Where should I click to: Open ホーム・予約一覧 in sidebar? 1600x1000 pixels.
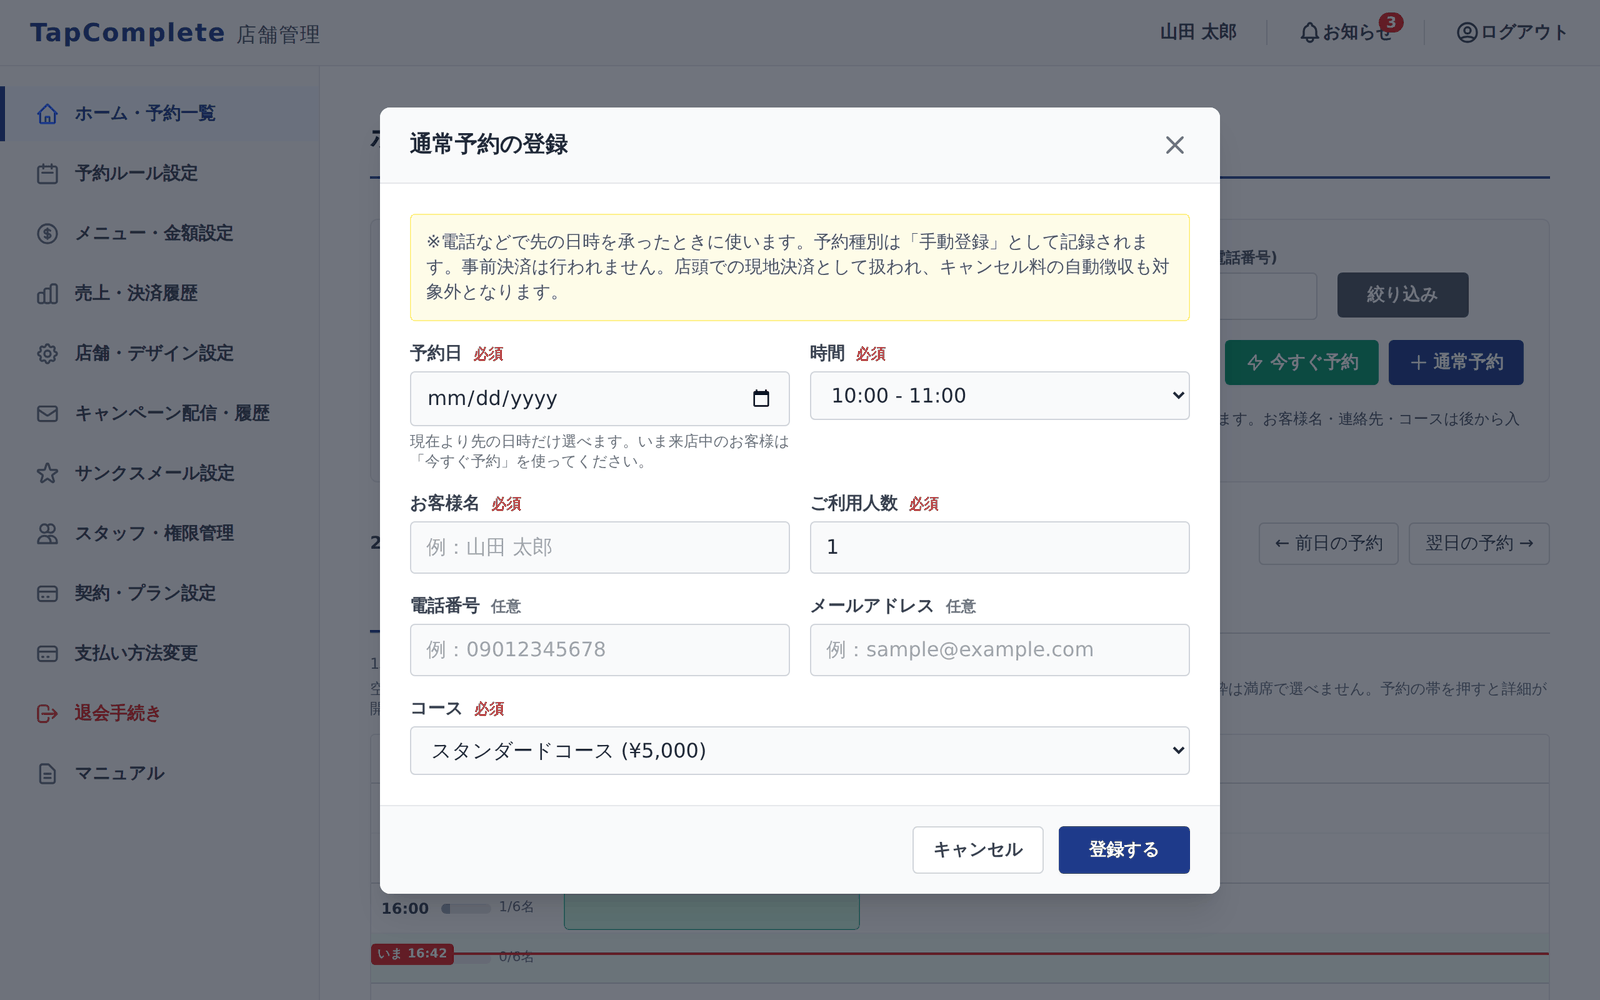(x=162, y=114)
